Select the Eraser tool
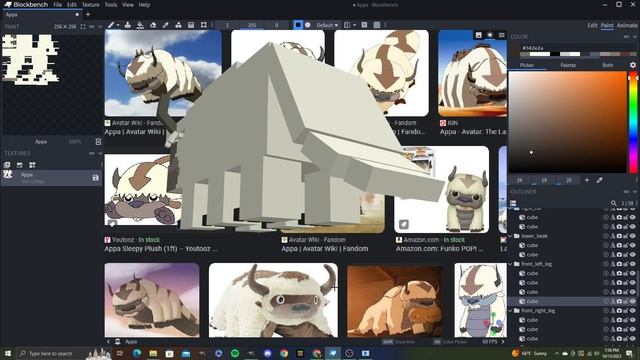Image resolution: width=640 pixels, height=360 pixels. tap(153, 25)
